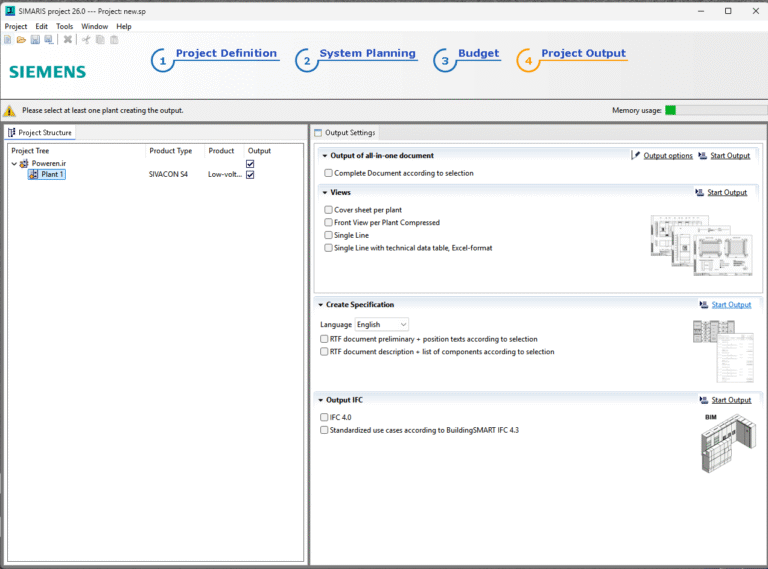Screen dimensions: 768x569
Task: Enable the IFC 4.0 checkbox
Action: tap(324, 417)
